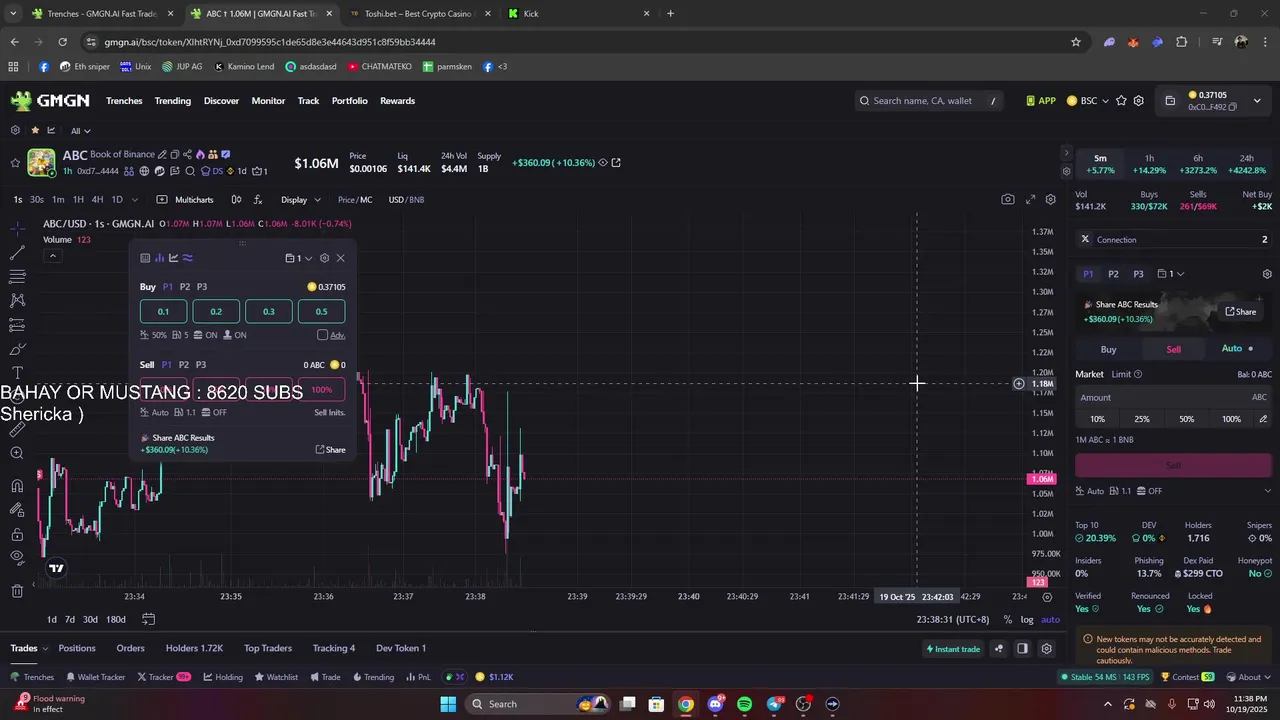This screenshot has height=720, width=1280.
Task: Select the text annotation tool
Action: pyautogui.click(x=17, y=373)
